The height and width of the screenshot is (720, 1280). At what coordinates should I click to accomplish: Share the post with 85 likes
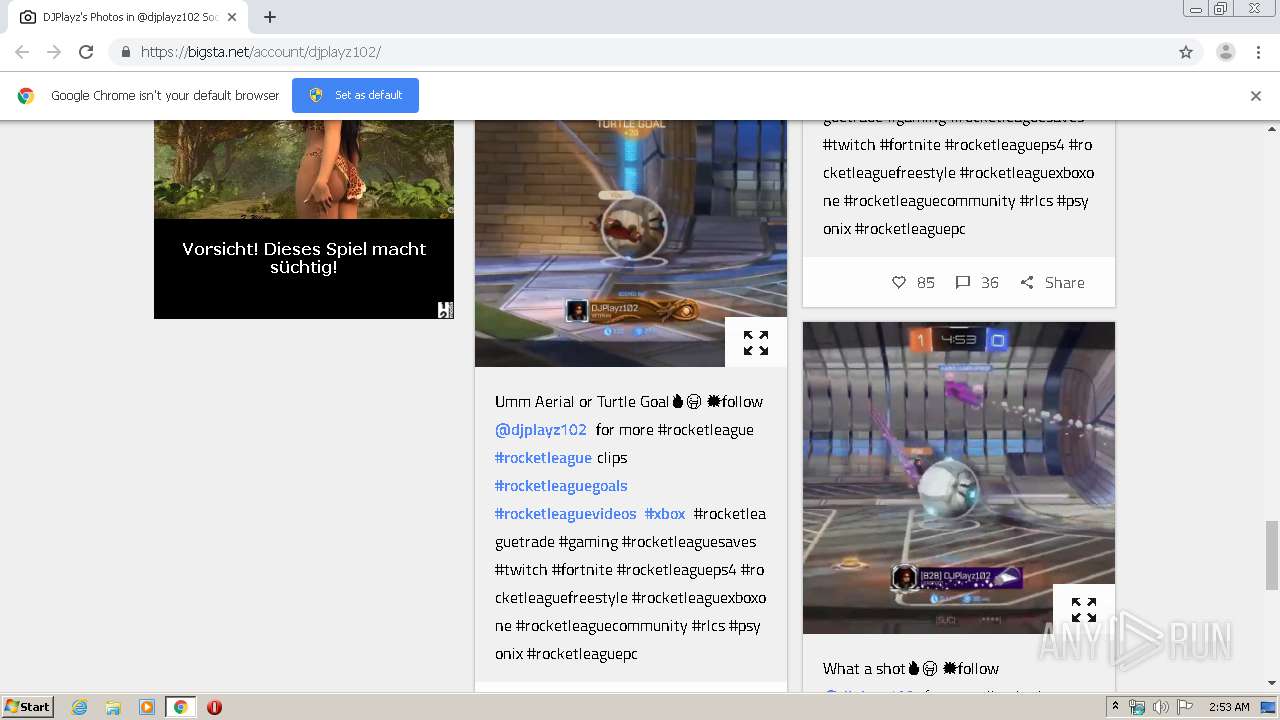1052,283
